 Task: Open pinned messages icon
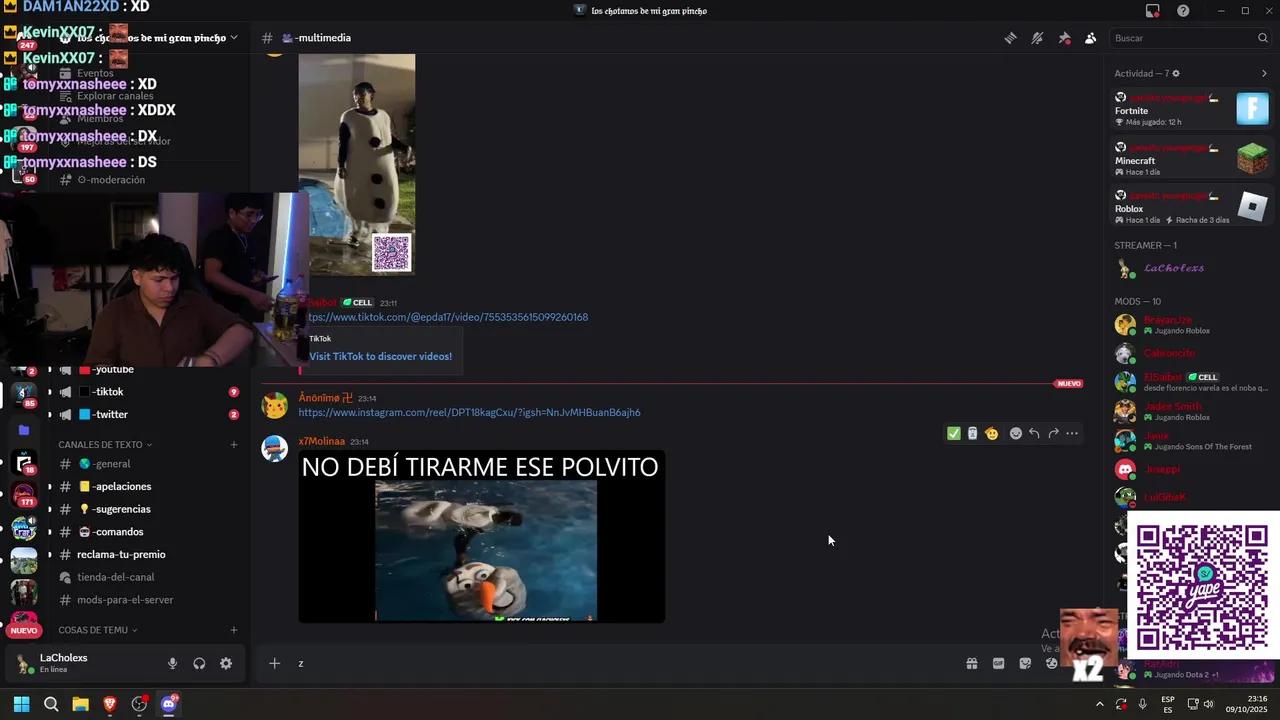[1064, 38]
